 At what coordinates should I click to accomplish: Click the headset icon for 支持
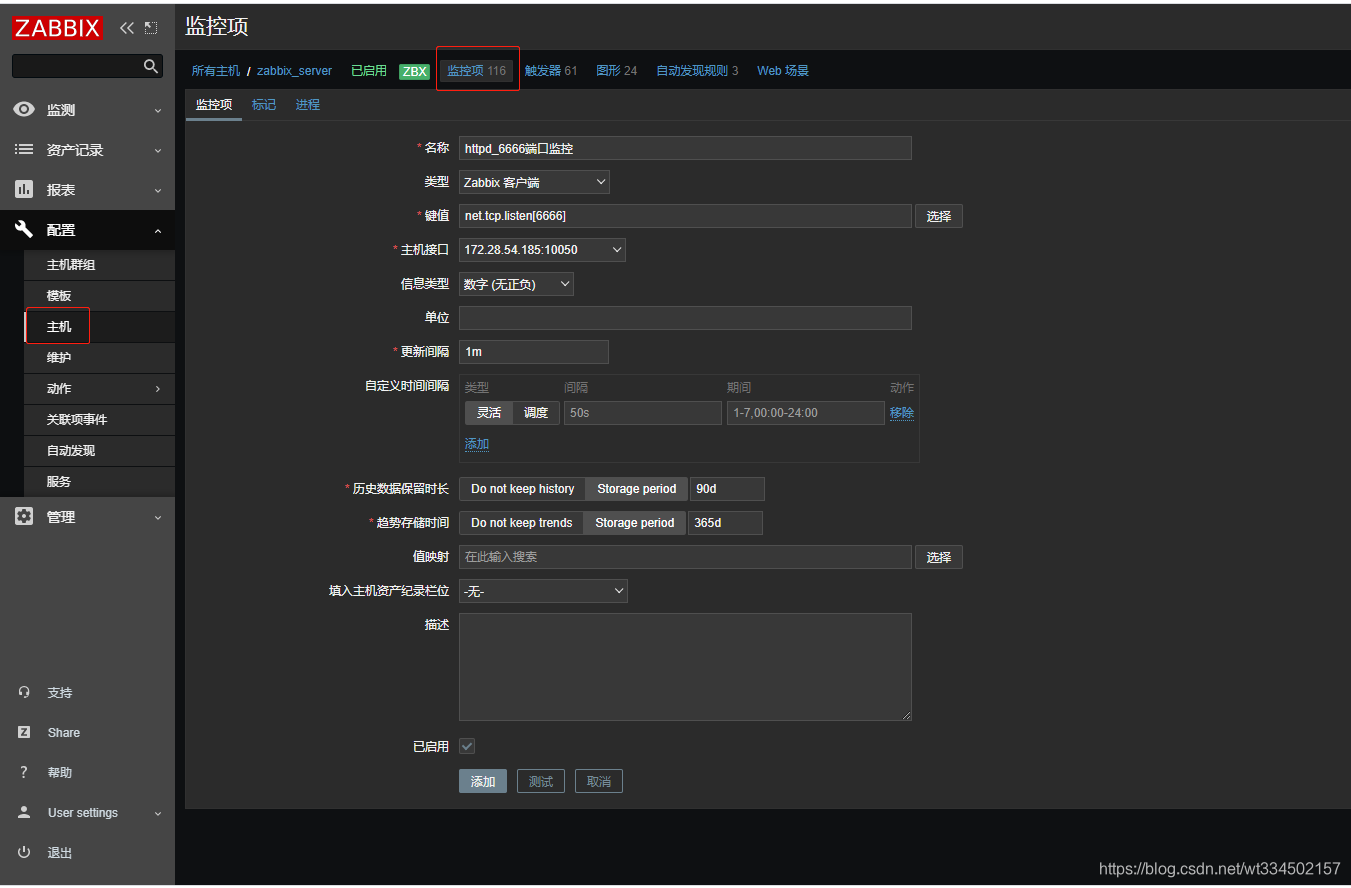click(x=24, y=692)
